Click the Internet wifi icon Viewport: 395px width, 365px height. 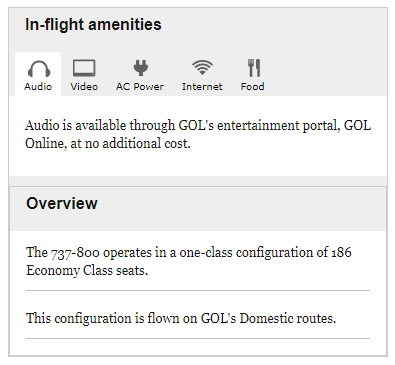pyautogui.click(x=202, y=67)
